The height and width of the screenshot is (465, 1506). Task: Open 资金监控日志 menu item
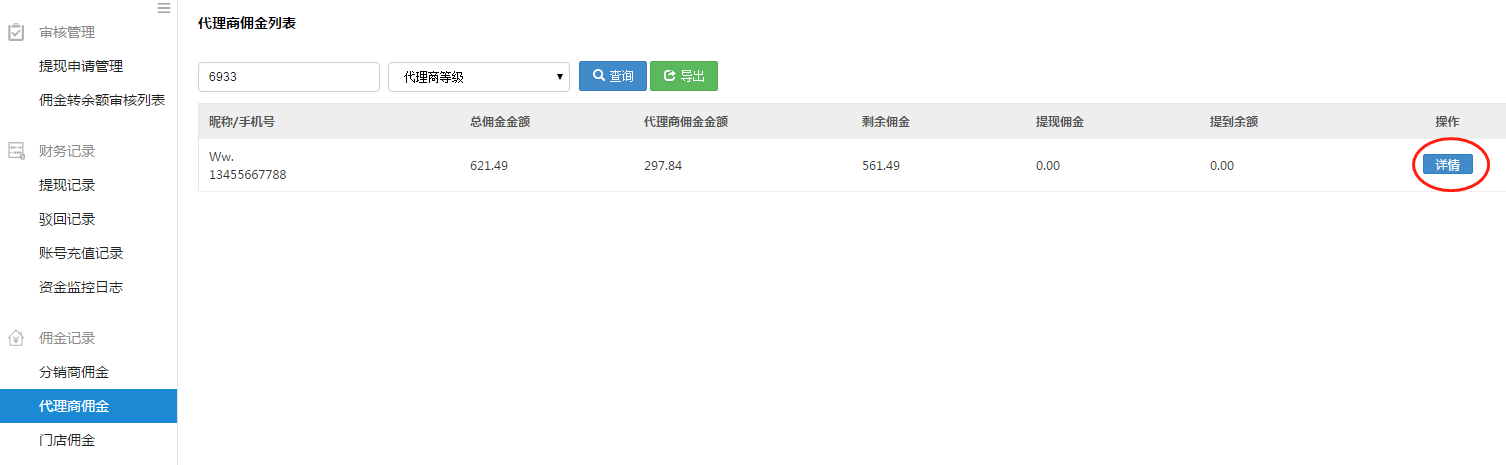point(81,287)
